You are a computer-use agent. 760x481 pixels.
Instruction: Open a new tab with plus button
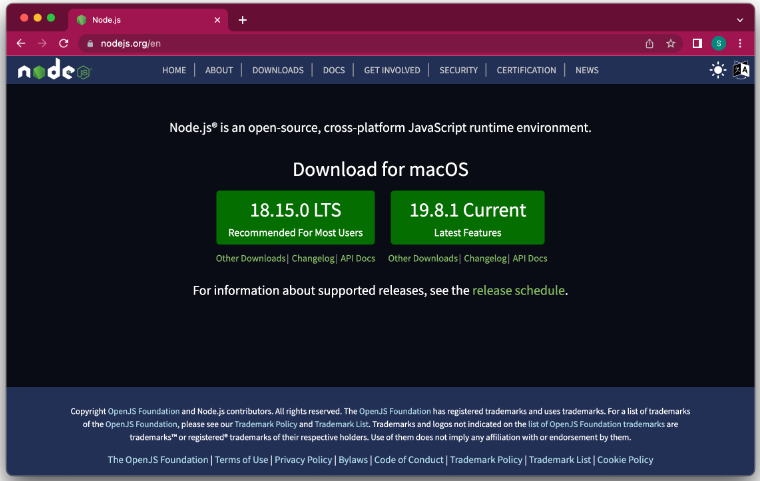tap(242, 19)
